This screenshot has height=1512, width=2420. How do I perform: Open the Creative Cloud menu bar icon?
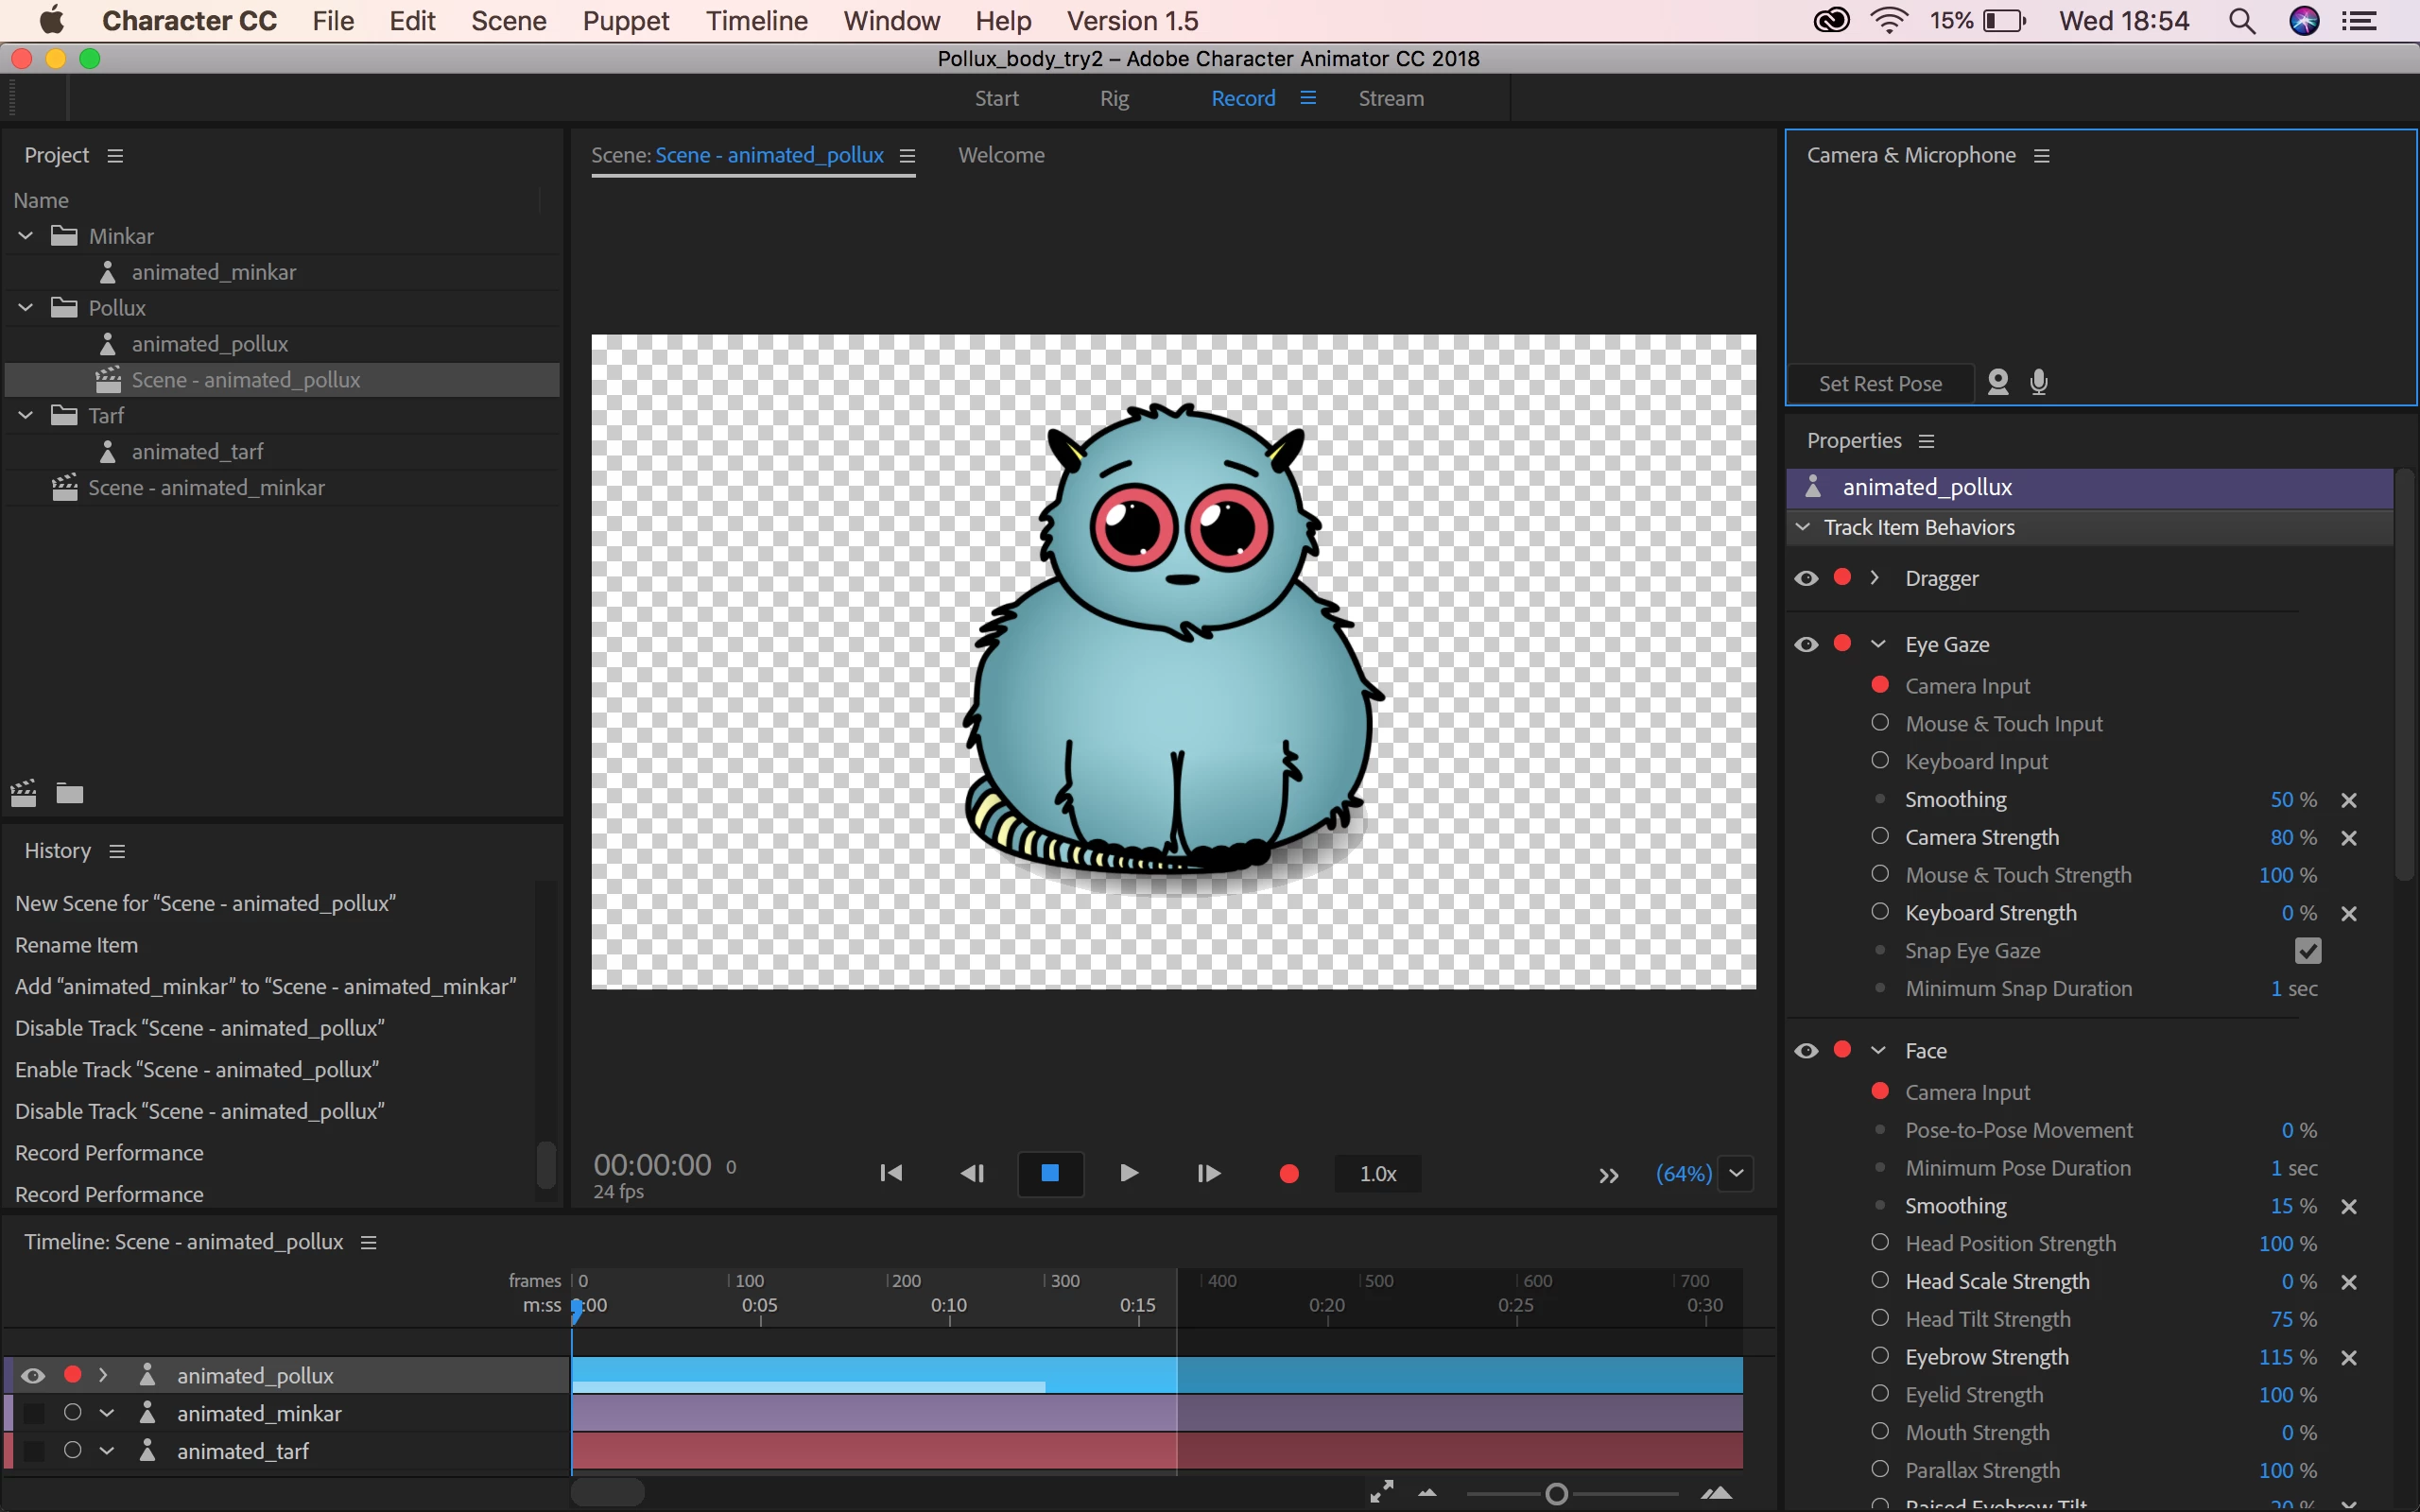(x=1831, y=21)
